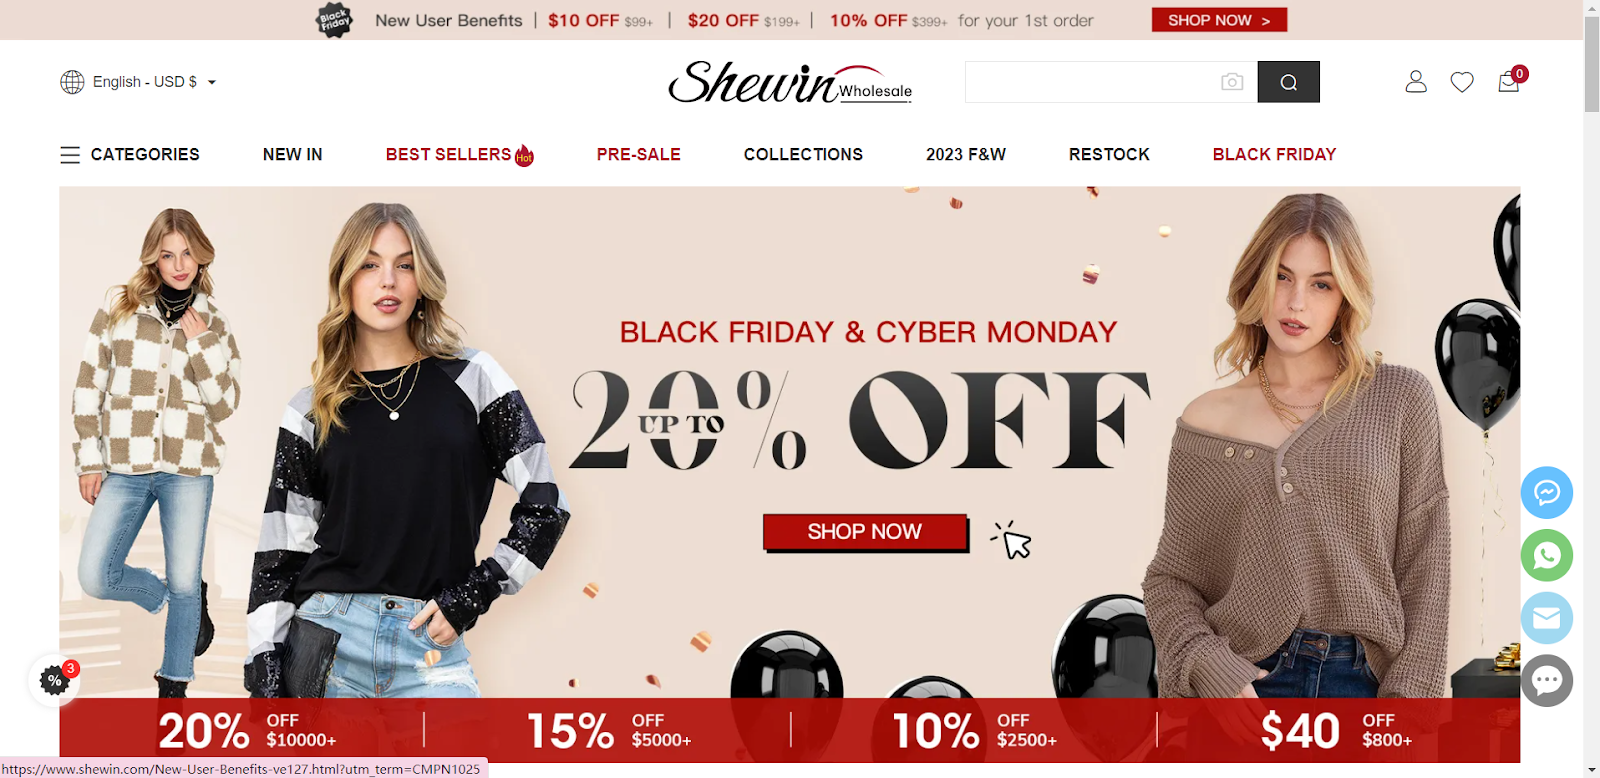This screenshot has height=778, width=1600.
Task: Click inside the search input field
Action: point(1090,82)
